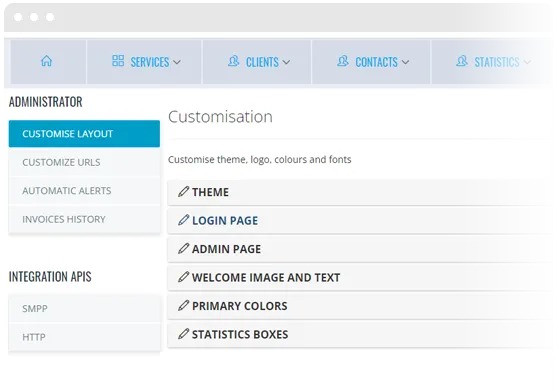Image resolution: width=559 pixels, height=391 pixels.
Task: Click the pencil icon beside Theme
Action: pos(183,191)
